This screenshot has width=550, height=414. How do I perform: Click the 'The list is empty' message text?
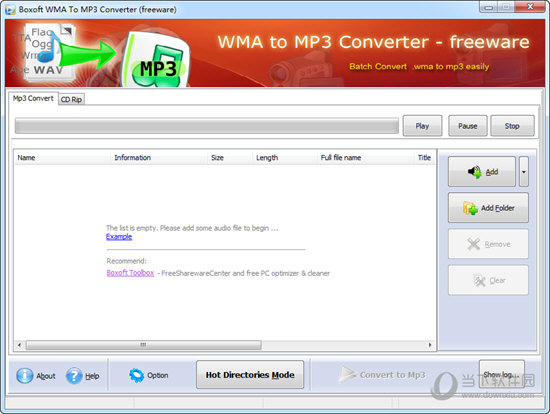[x=192, y=228]
